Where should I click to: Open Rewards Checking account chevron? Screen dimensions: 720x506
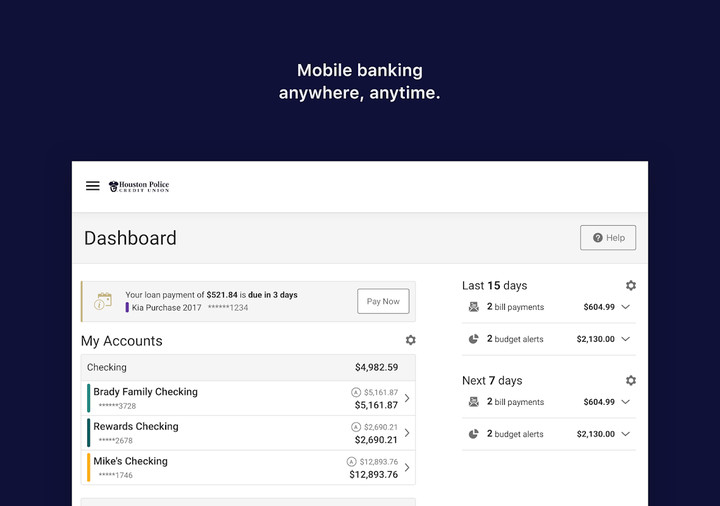click(x=407, y=433)
